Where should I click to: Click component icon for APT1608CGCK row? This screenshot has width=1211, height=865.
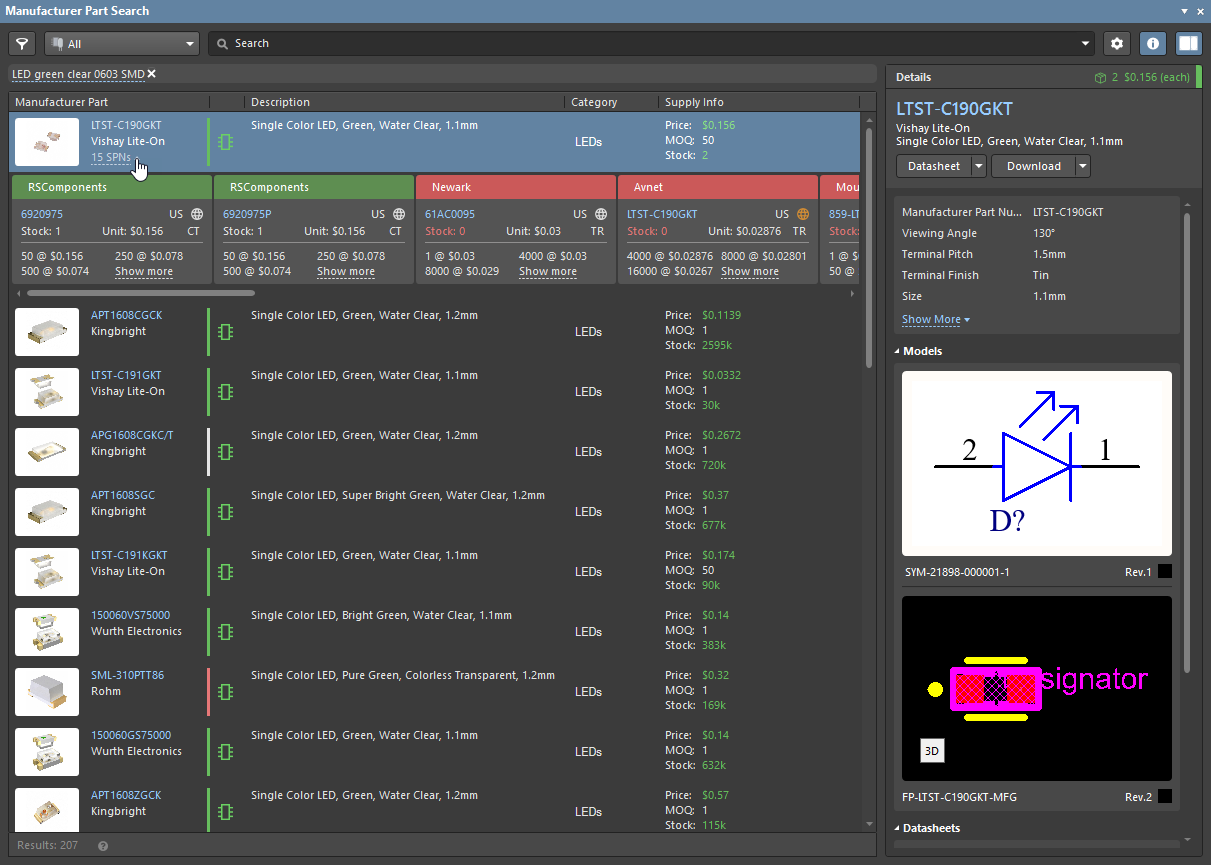tap(225, 332)
